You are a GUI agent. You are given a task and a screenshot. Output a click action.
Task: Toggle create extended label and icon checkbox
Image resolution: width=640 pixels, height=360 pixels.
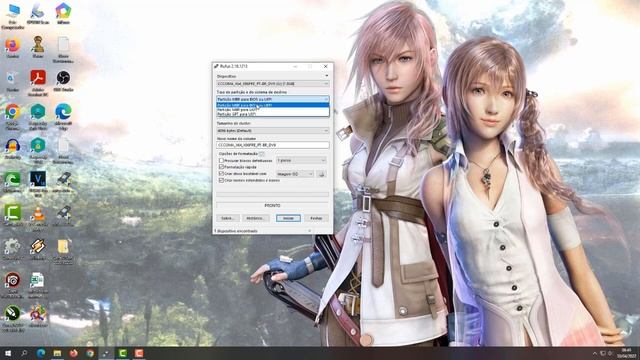point(221,180)
